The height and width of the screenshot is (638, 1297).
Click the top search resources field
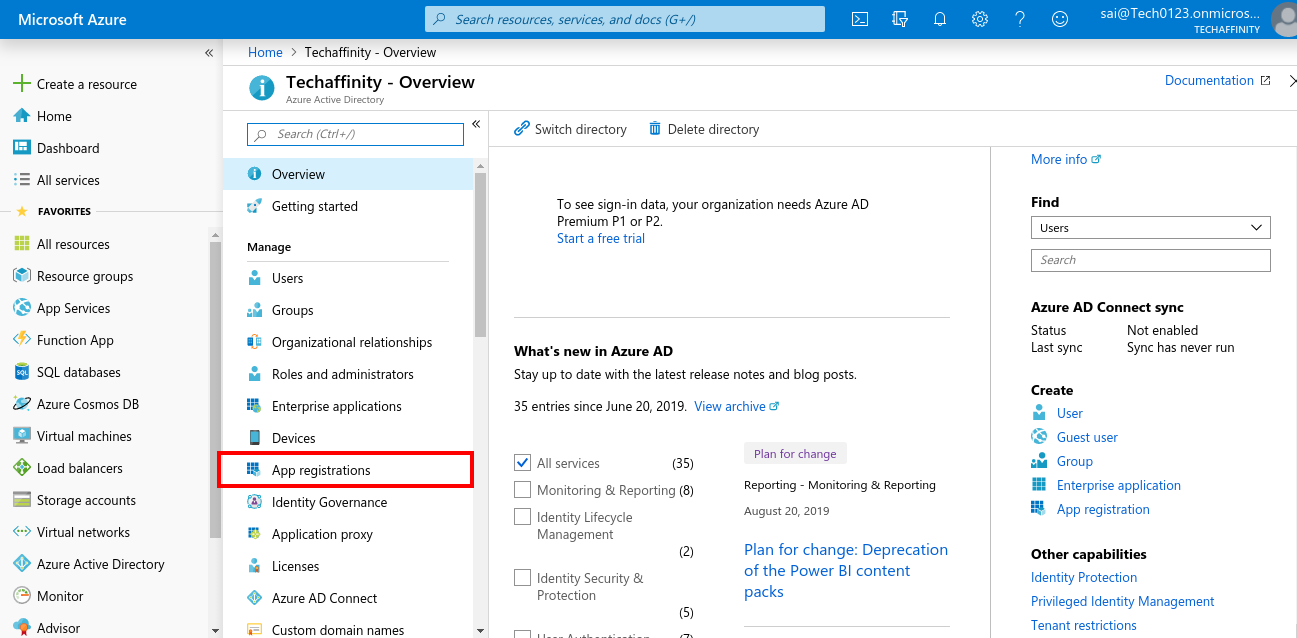pyautogui.click(x=625, y=19)
